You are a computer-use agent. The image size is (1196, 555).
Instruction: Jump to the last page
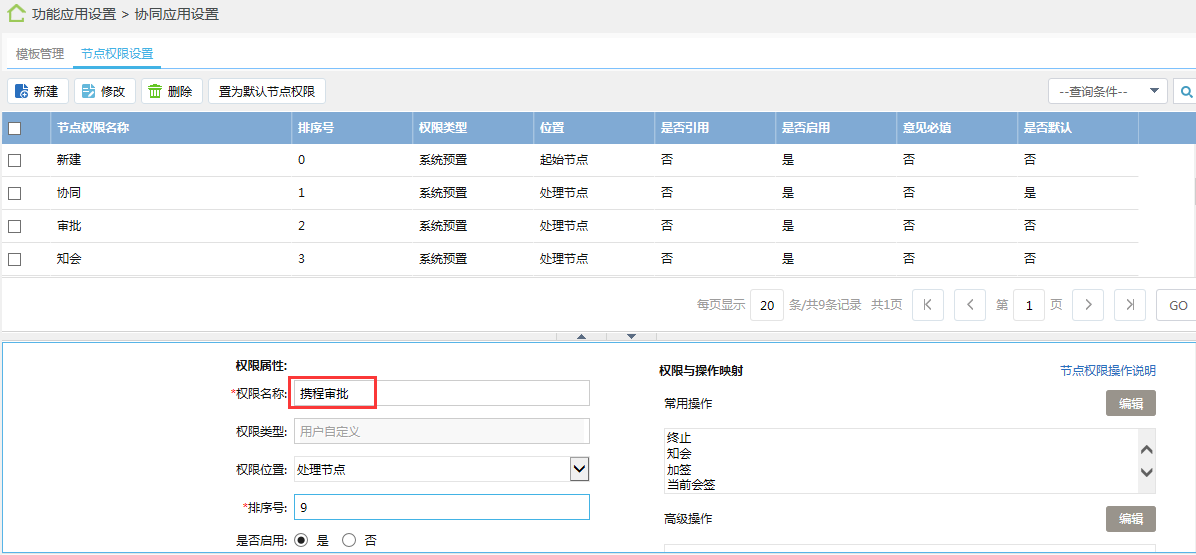click(1129, 305)
